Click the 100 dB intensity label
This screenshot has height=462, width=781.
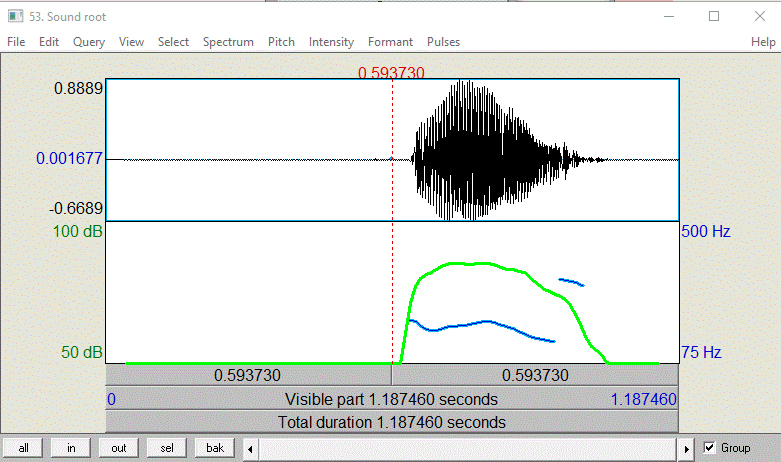coord(78,231)
